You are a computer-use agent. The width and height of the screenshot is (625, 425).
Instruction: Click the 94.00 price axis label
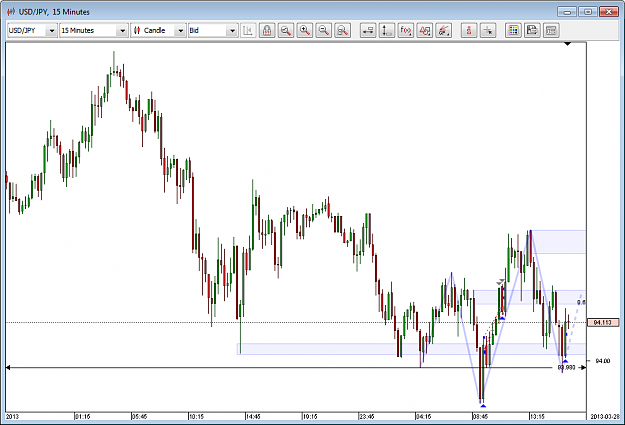(x=602, y=361)
